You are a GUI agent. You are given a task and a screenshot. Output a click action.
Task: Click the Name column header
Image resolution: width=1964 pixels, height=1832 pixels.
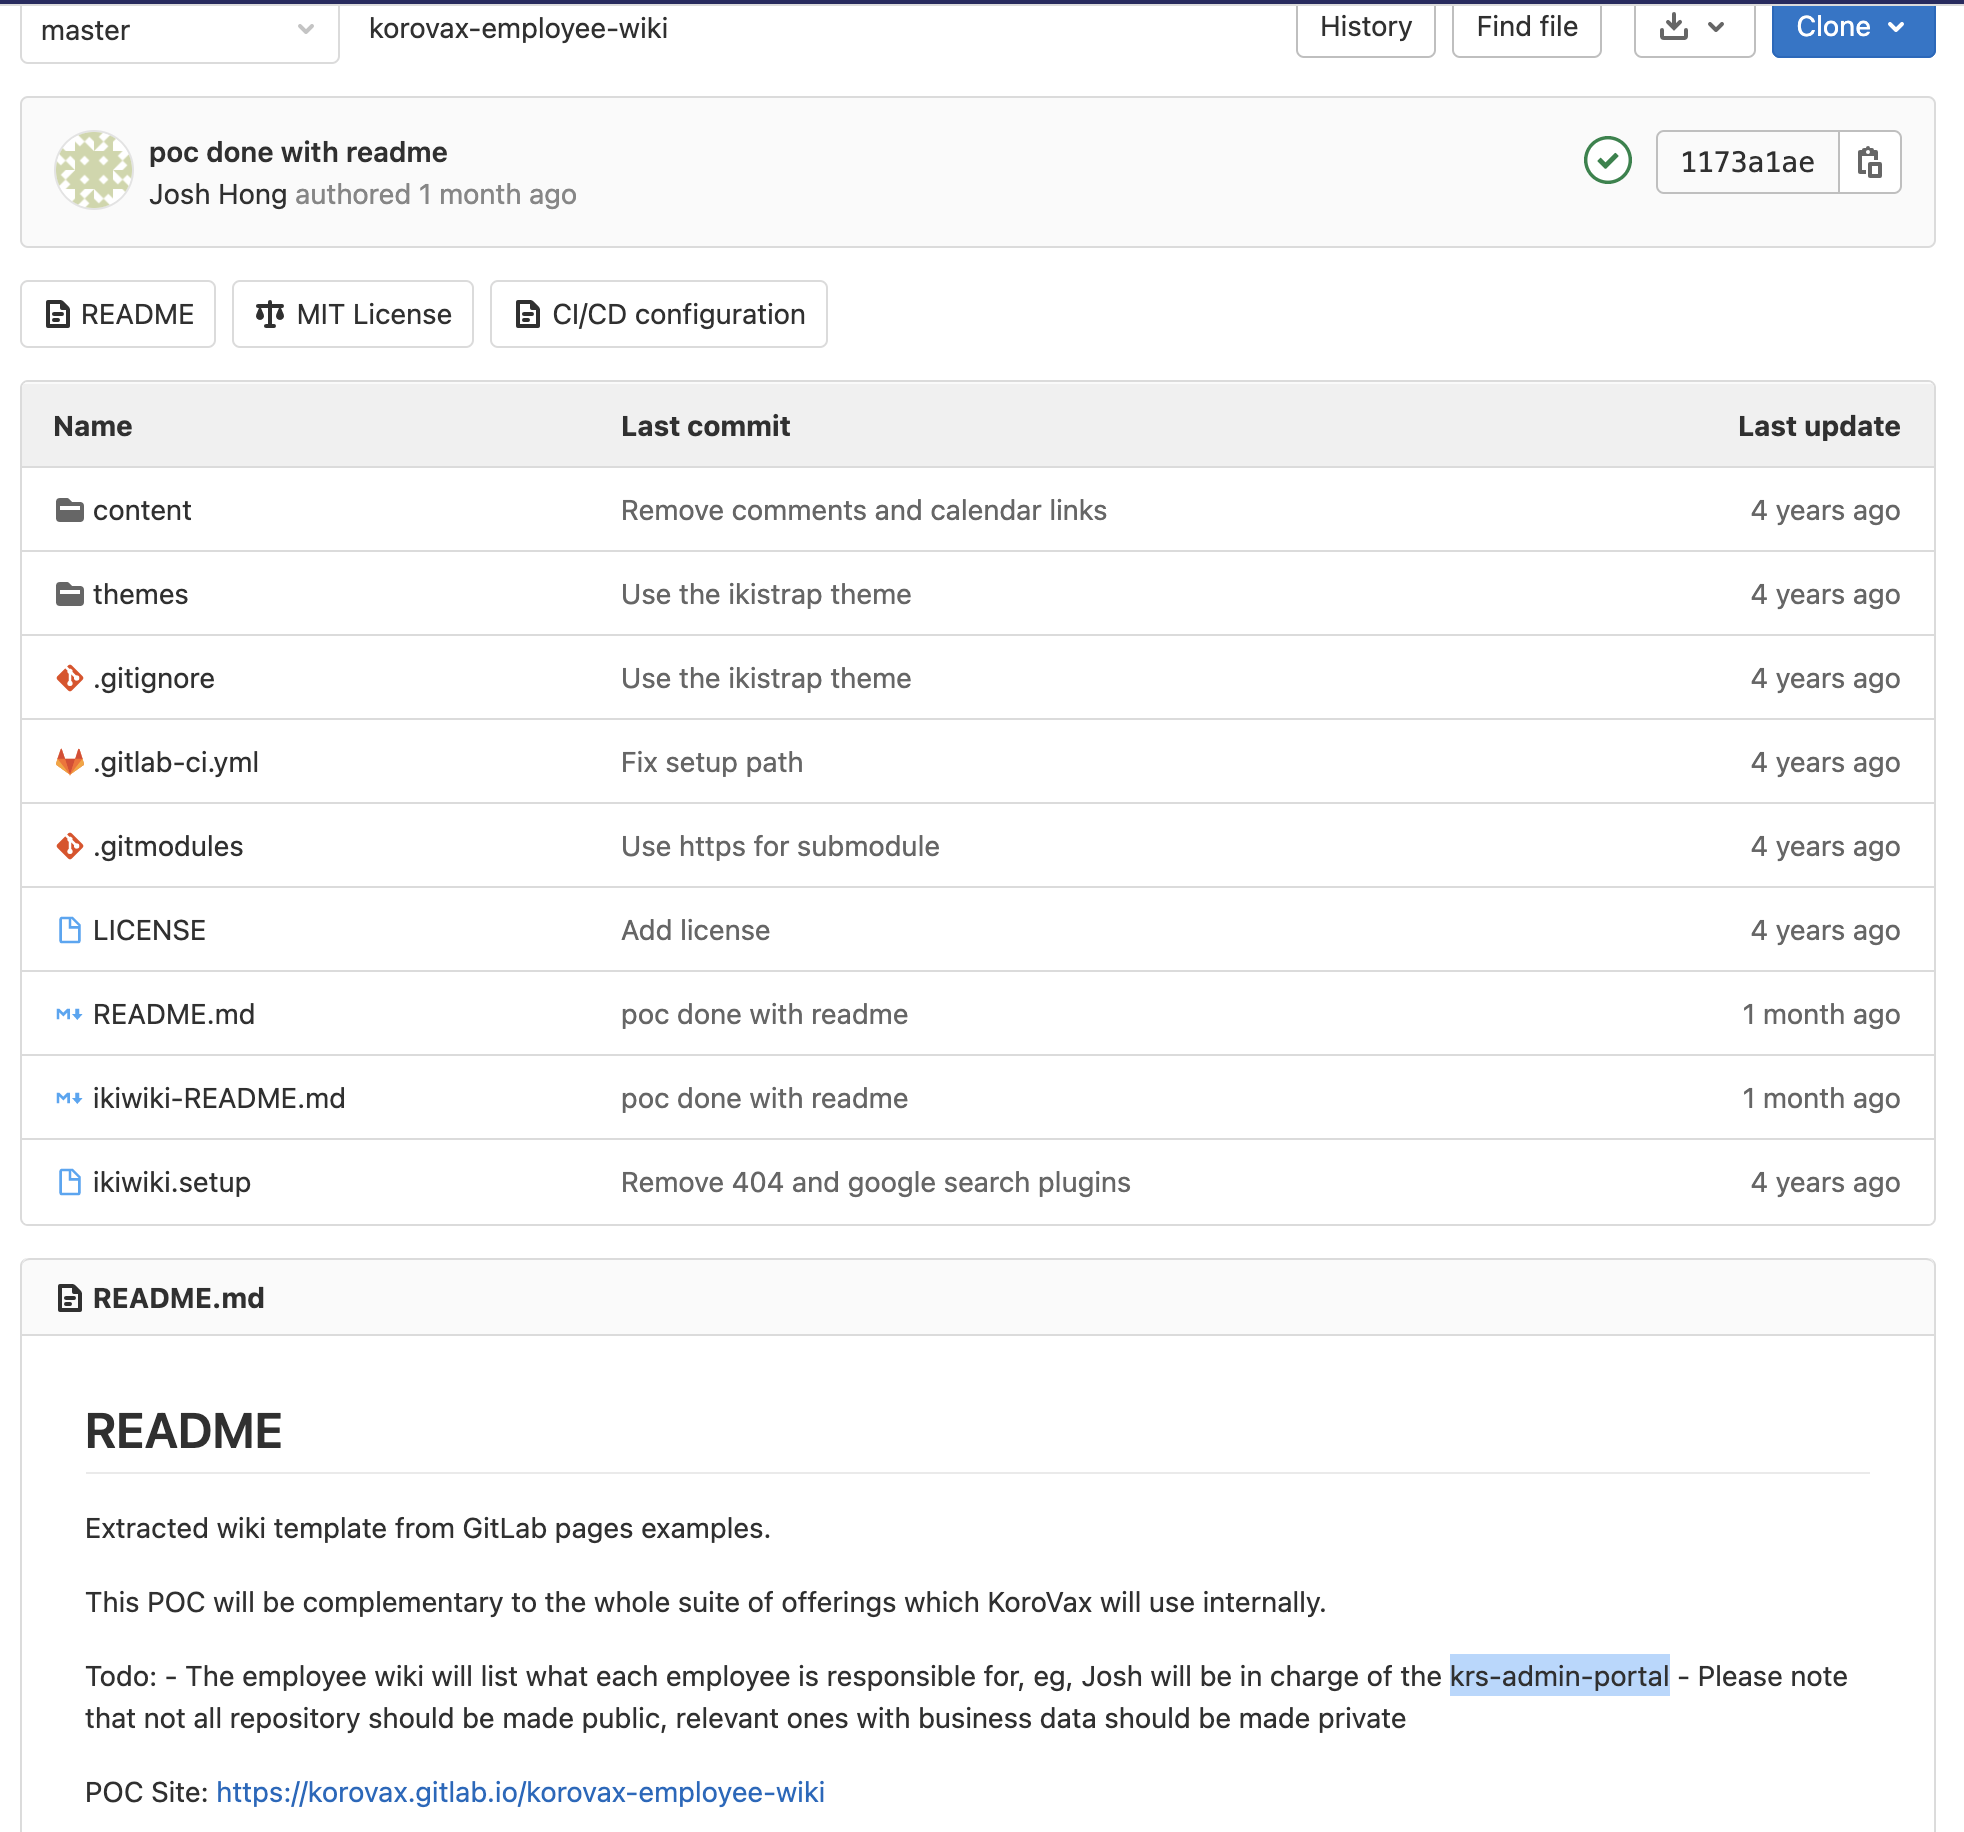coord(93,426)
